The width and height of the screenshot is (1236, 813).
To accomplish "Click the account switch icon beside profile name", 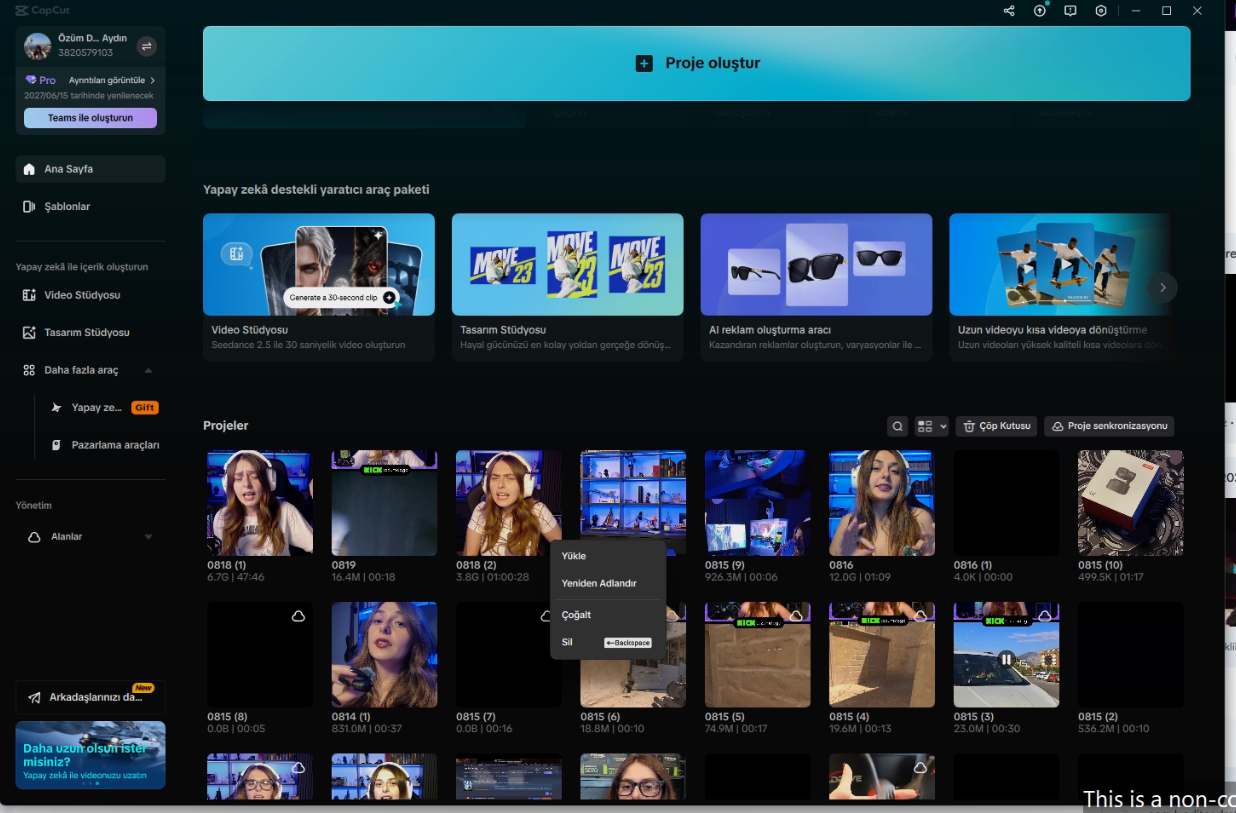I will pos(146,46).
